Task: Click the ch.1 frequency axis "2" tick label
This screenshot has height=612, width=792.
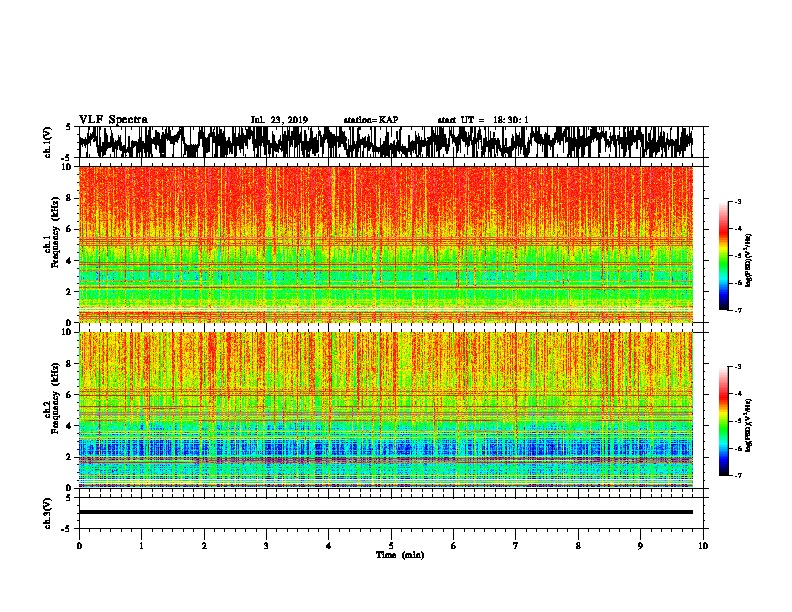Action: click(x=69, y=292)
